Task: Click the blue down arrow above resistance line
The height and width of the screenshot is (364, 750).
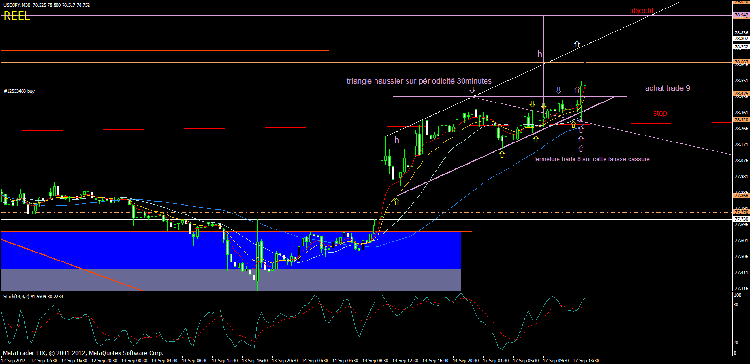Action: point(558,90)
